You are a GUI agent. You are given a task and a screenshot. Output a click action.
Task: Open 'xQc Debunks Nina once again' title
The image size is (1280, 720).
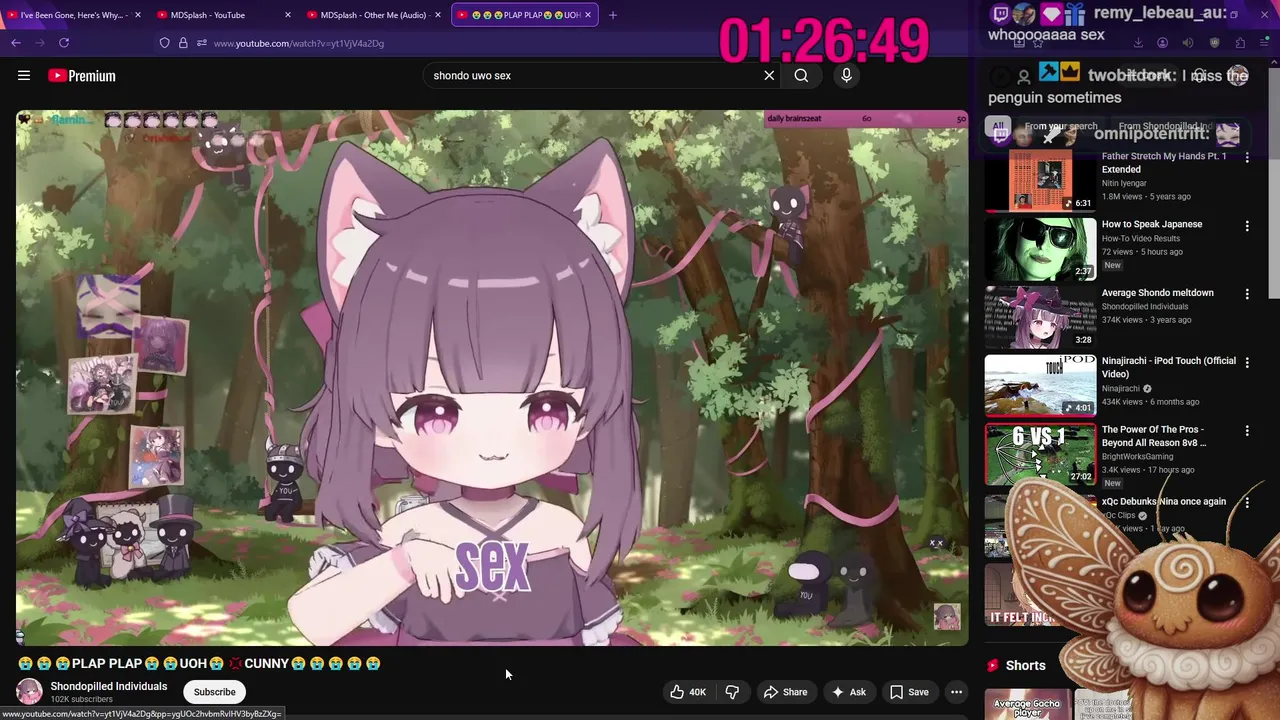(x=1163, y=502)
